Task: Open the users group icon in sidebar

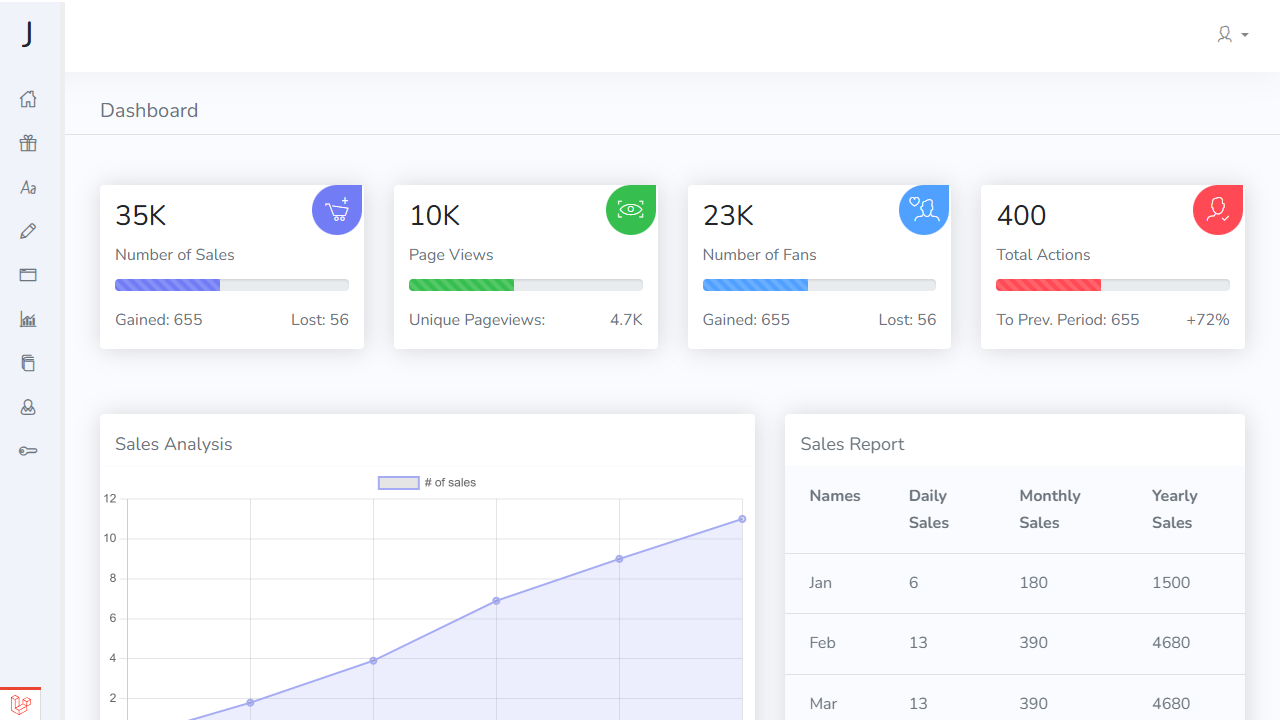Action: point(28,407)
